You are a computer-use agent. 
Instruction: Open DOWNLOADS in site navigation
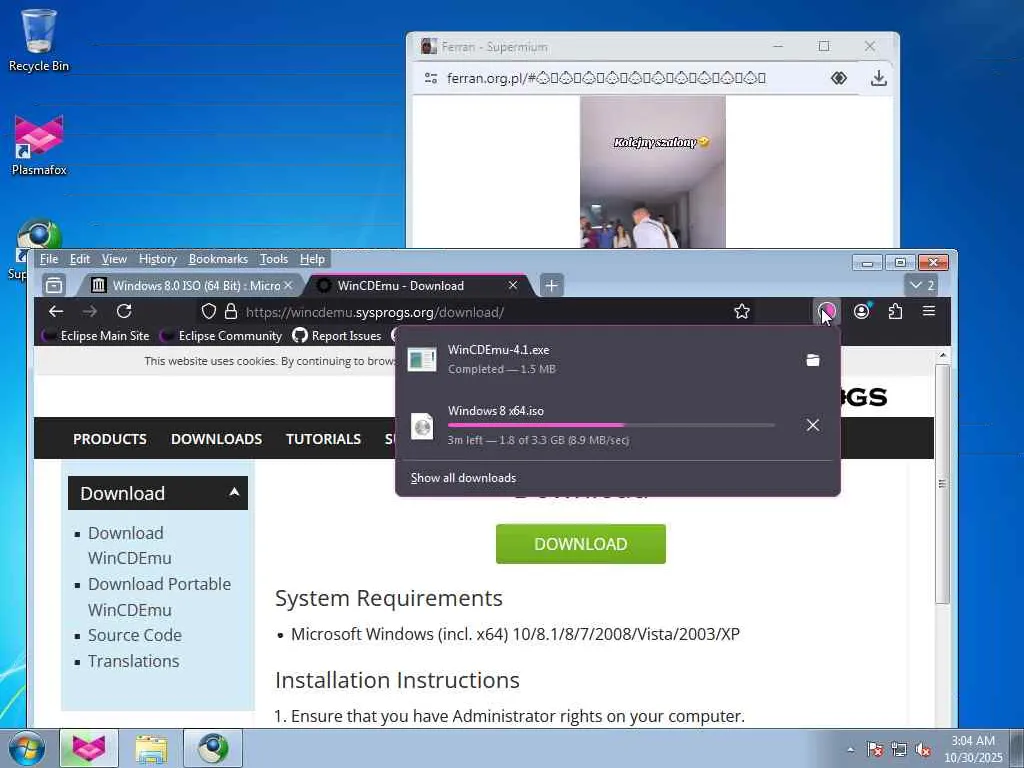tap(216, 439)
